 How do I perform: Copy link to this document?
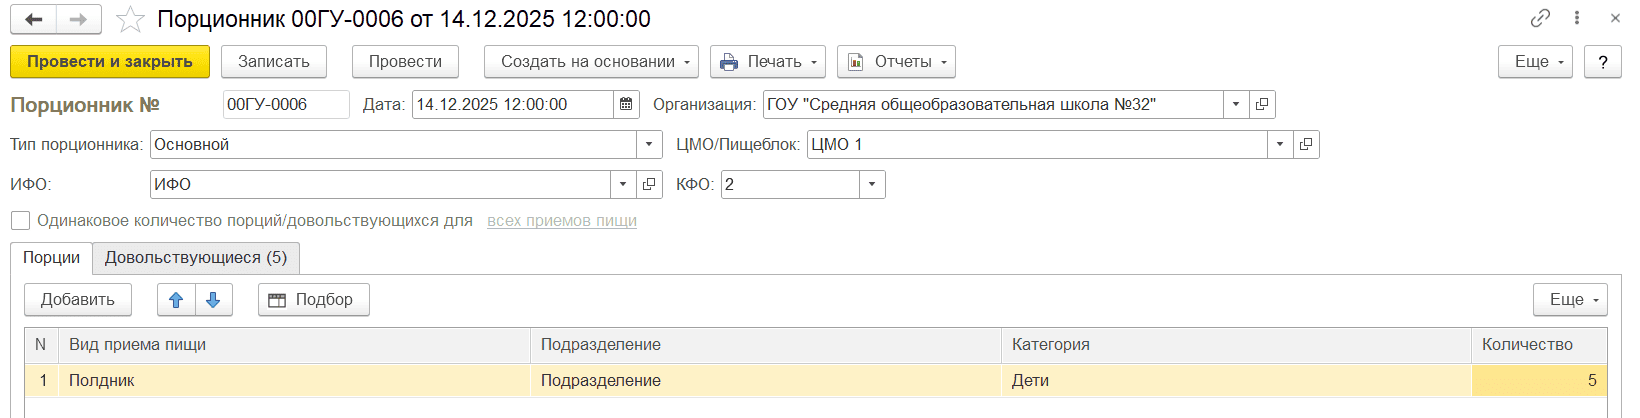1540,18
